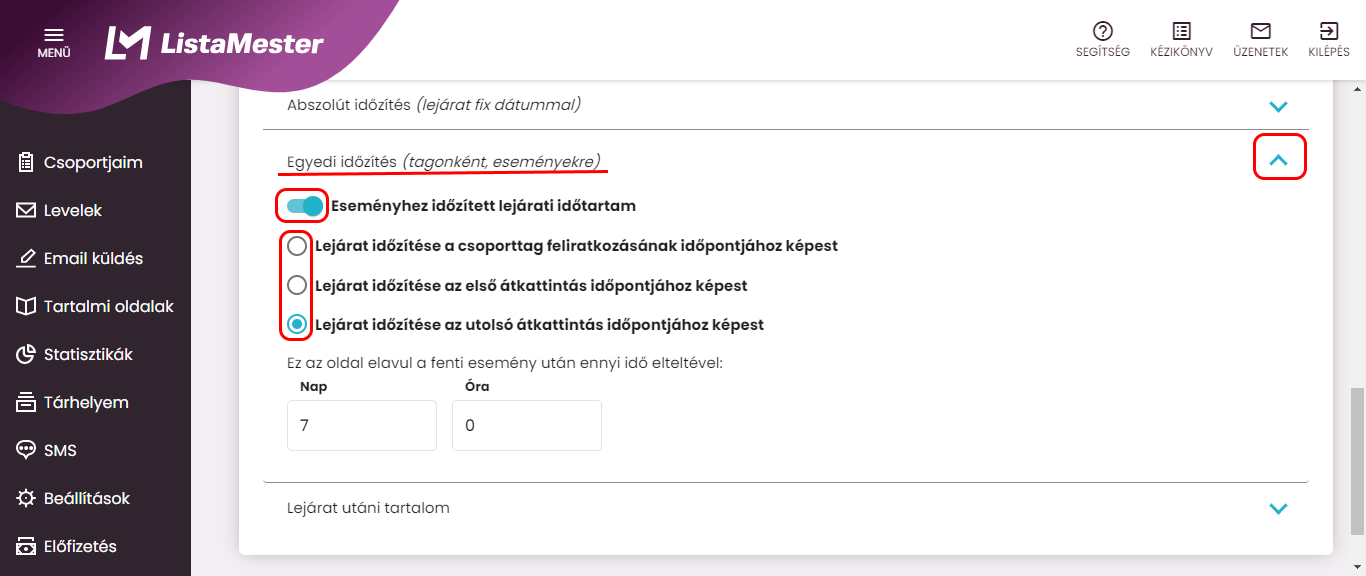Open Tartalmi oldalak sidebar link
This screenshot has height=576, width=1366.
coord(108,307)
